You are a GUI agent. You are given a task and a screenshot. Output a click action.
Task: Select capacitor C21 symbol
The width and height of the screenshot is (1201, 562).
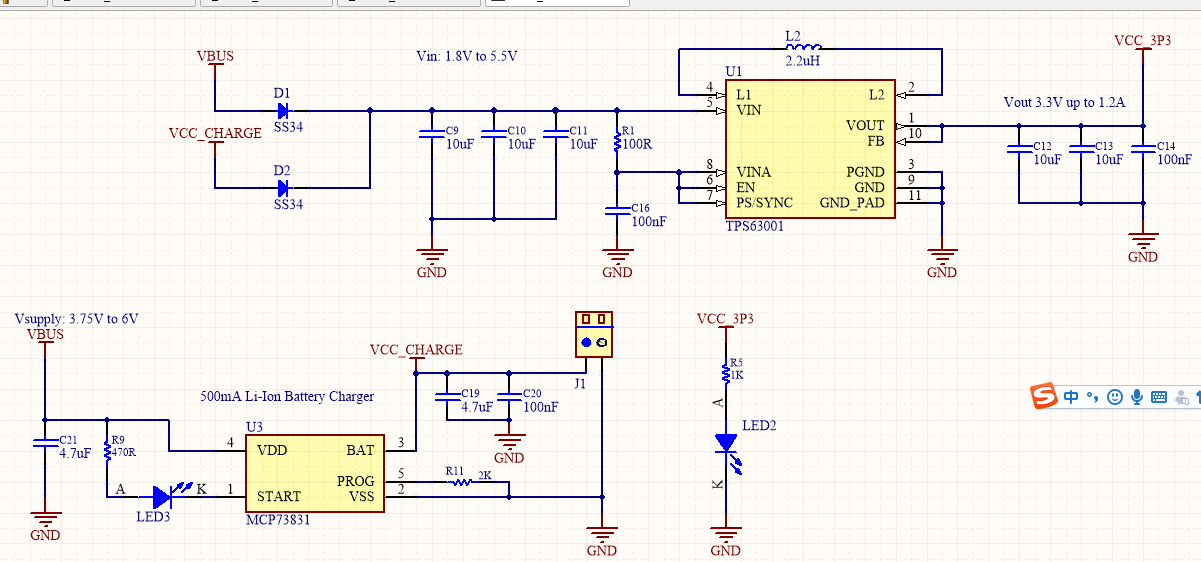[x=44, y=441]
